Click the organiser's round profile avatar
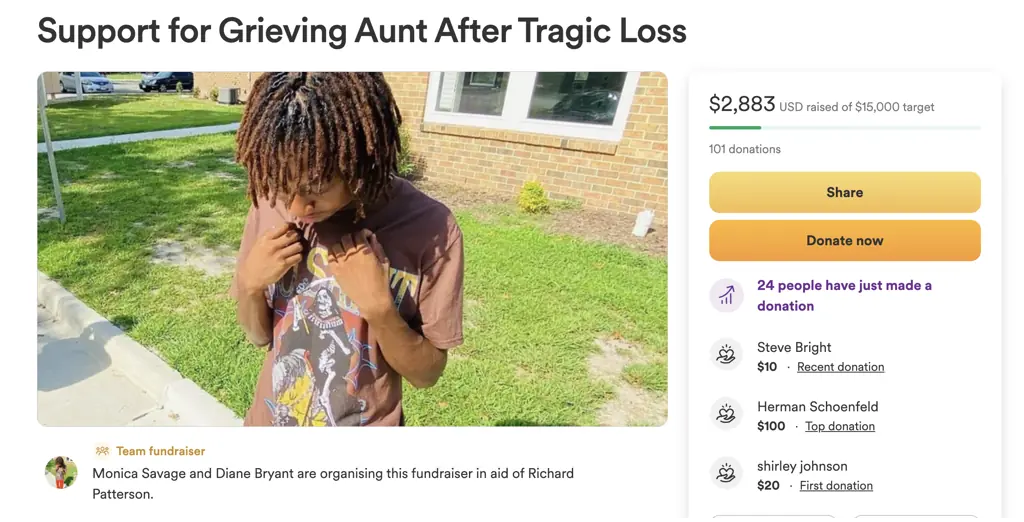Viewport: 1024px width, 522px height. click(61, 472)
